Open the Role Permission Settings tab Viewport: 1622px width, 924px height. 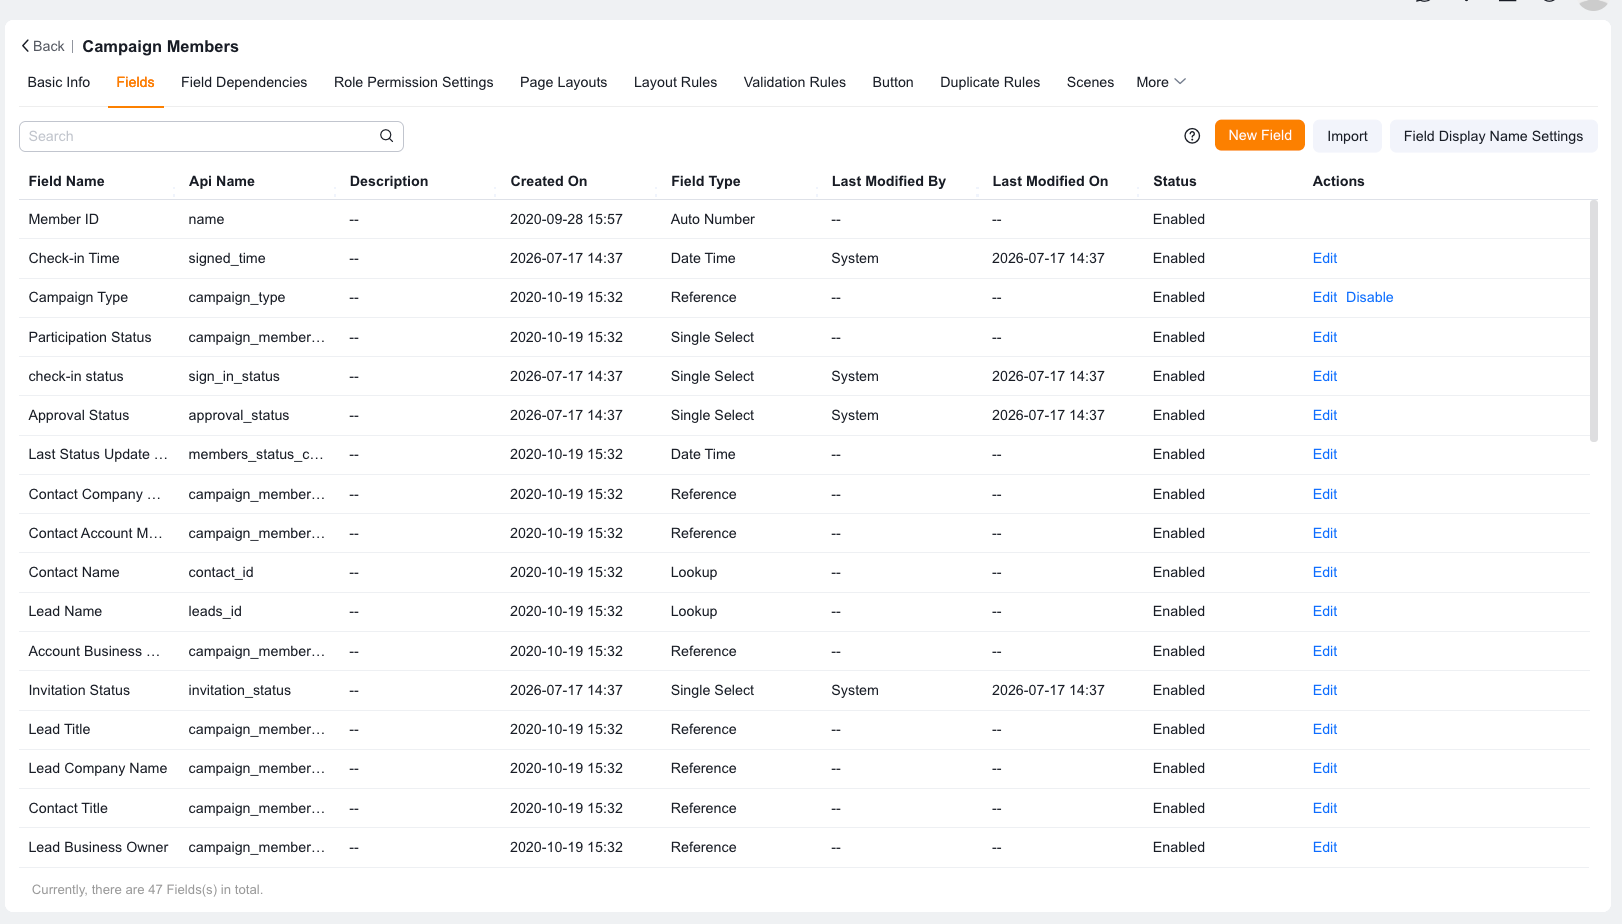413,82
